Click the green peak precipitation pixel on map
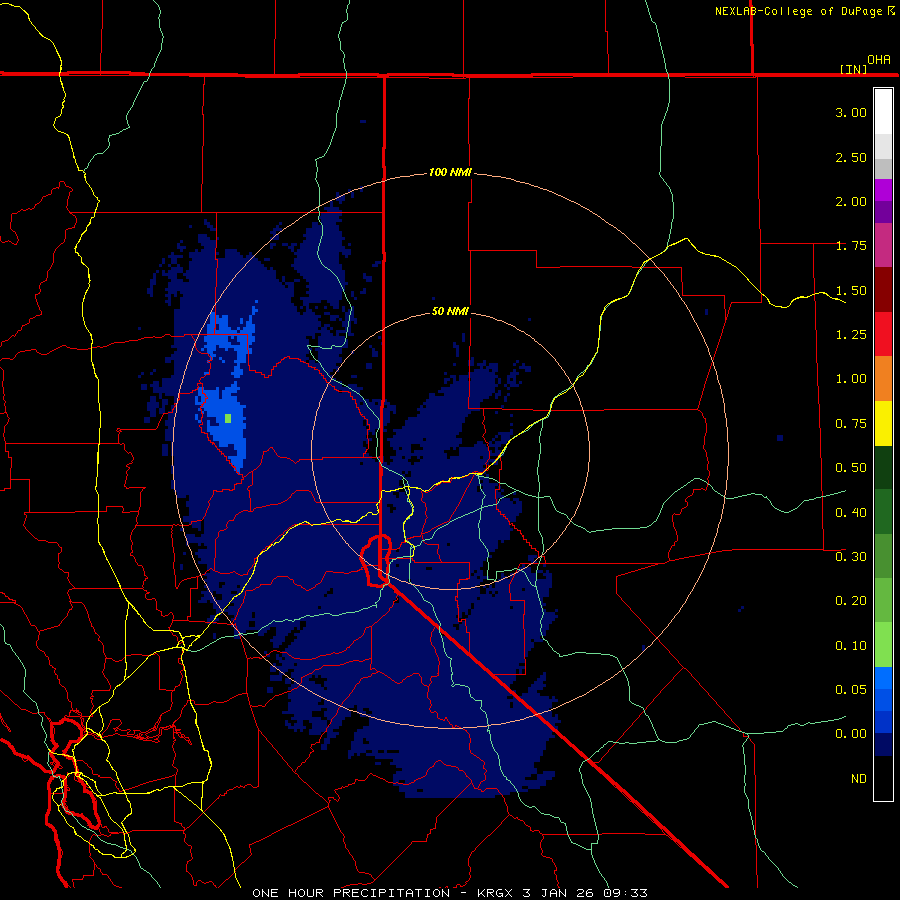Image resolution: width=900 pixels, height=900 pixels. coord(228,418)
